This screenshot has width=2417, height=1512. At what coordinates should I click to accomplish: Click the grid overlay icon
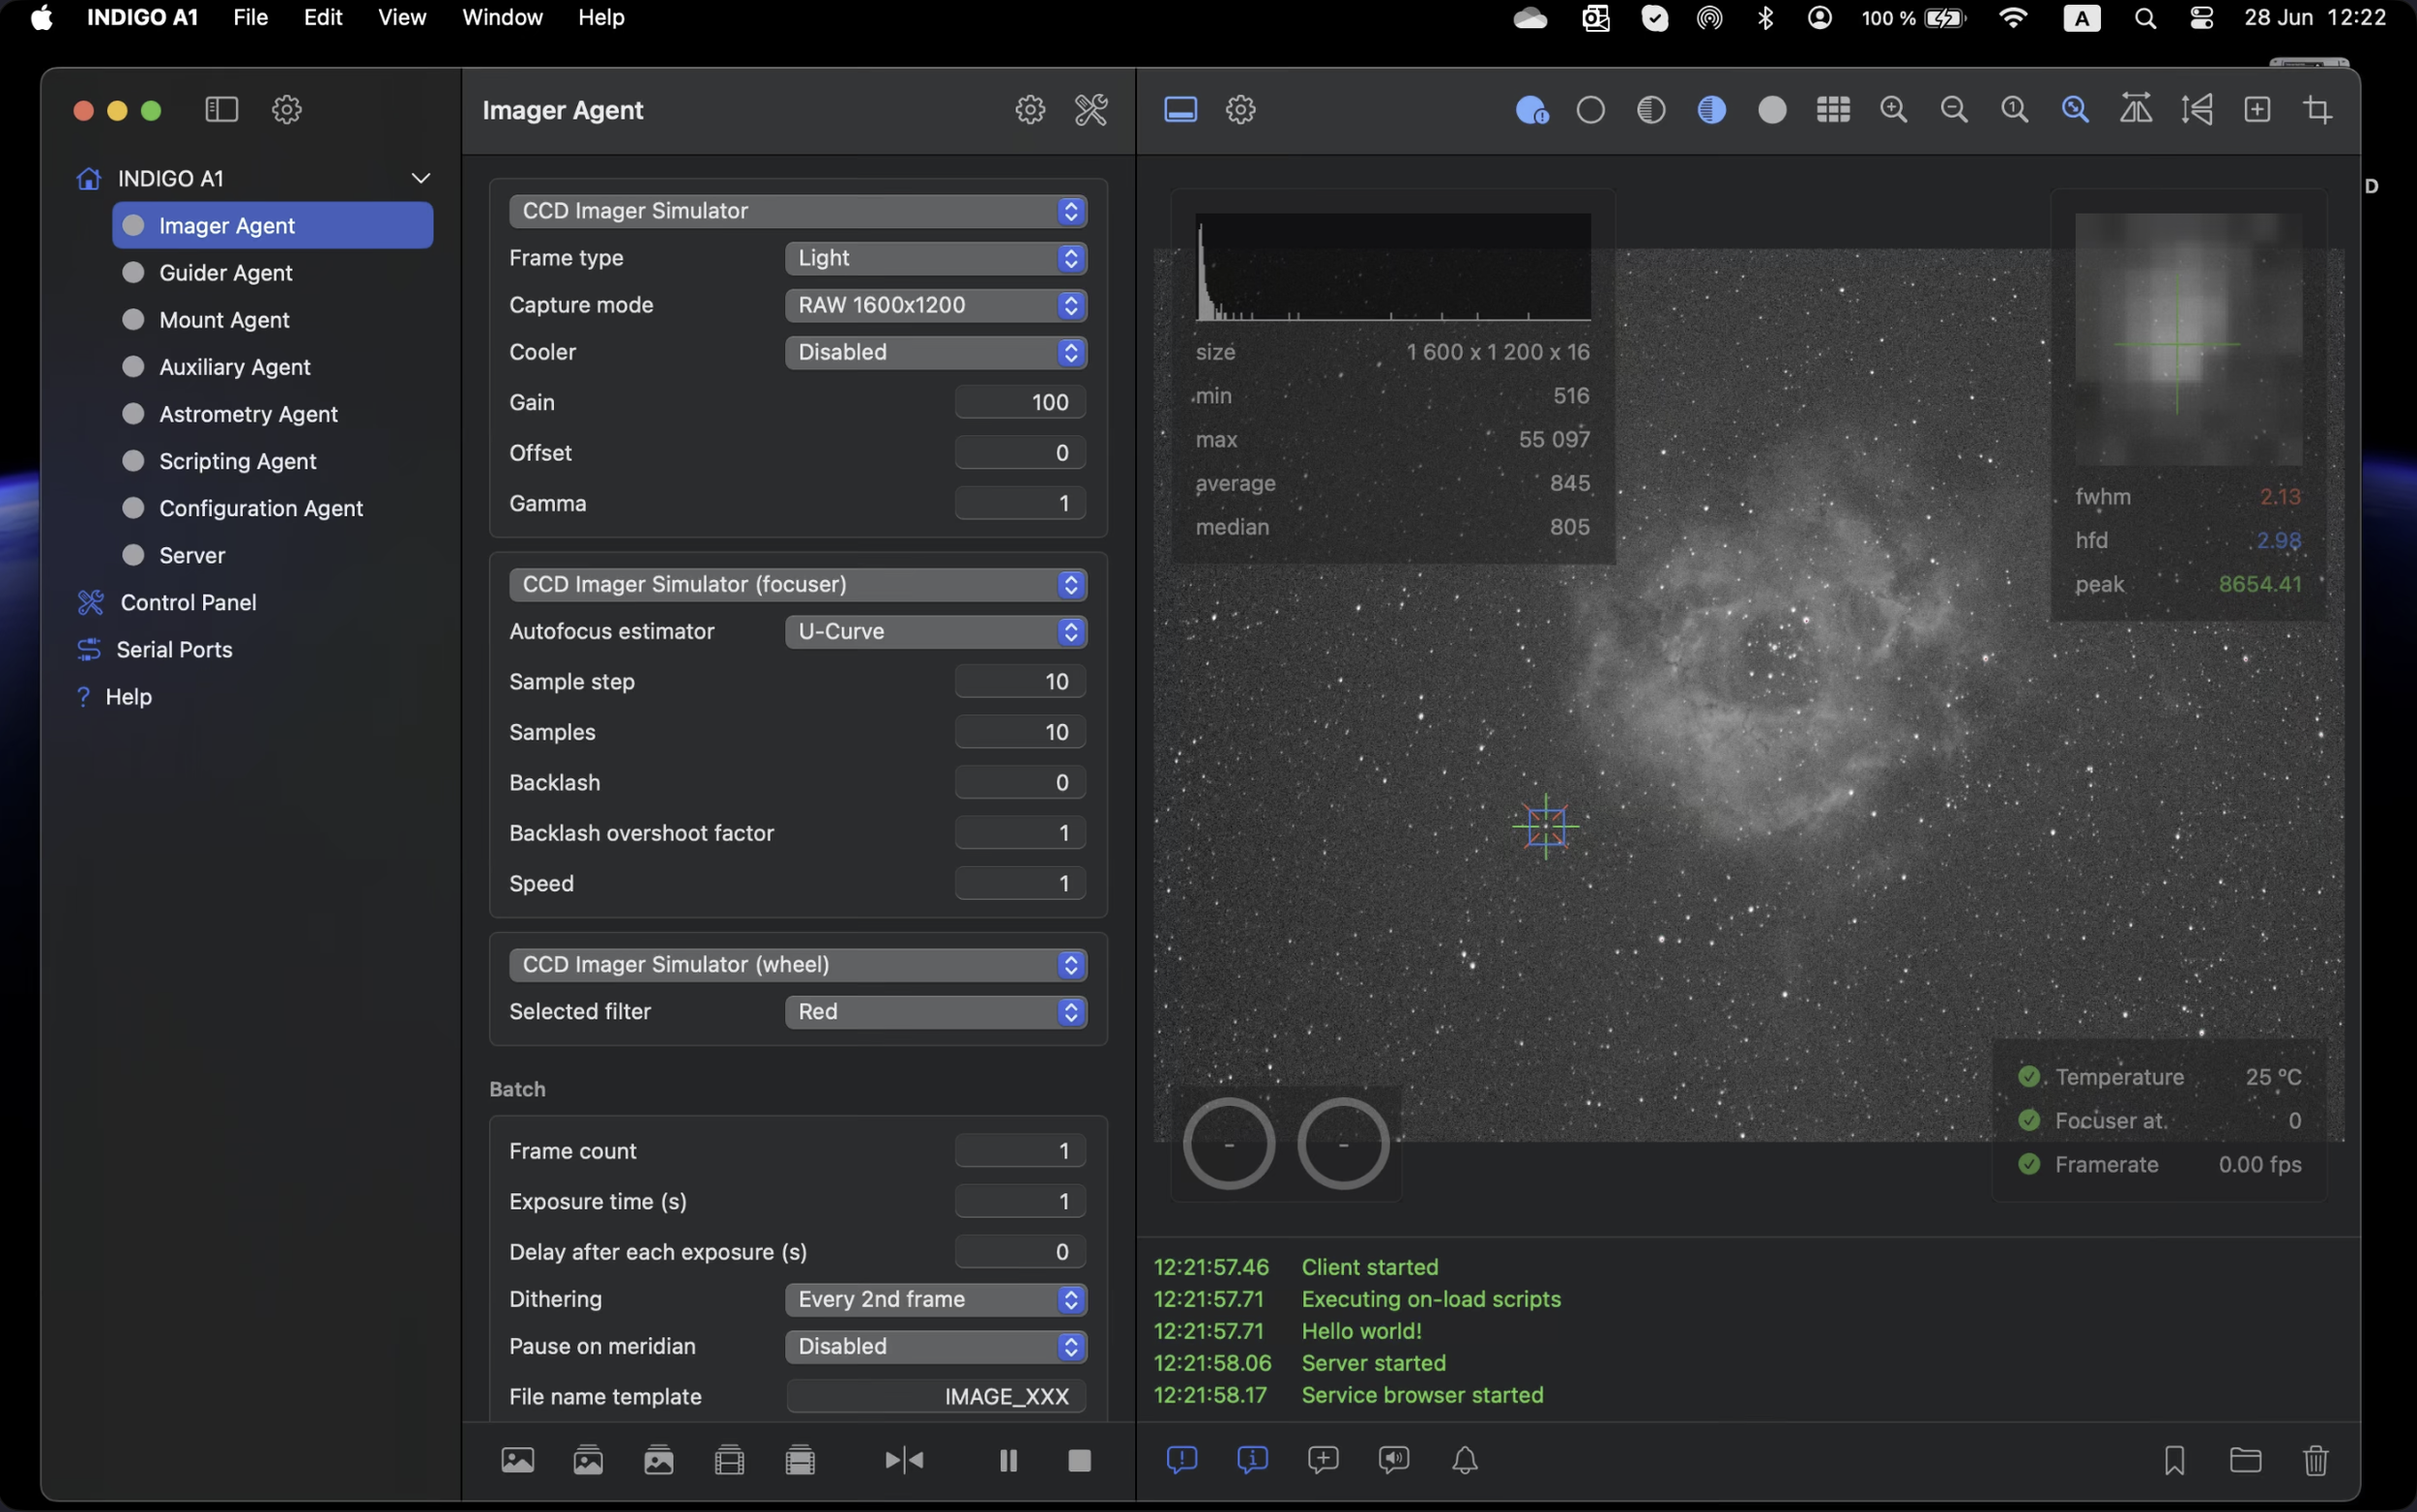click(1832, 110)
